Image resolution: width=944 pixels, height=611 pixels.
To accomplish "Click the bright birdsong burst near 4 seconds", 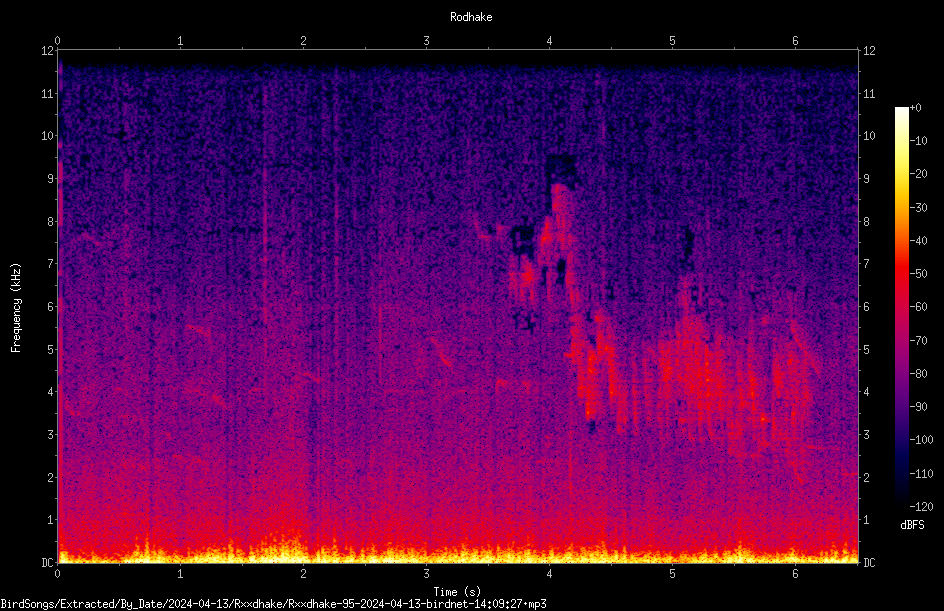I will click(x=548, y=253).
